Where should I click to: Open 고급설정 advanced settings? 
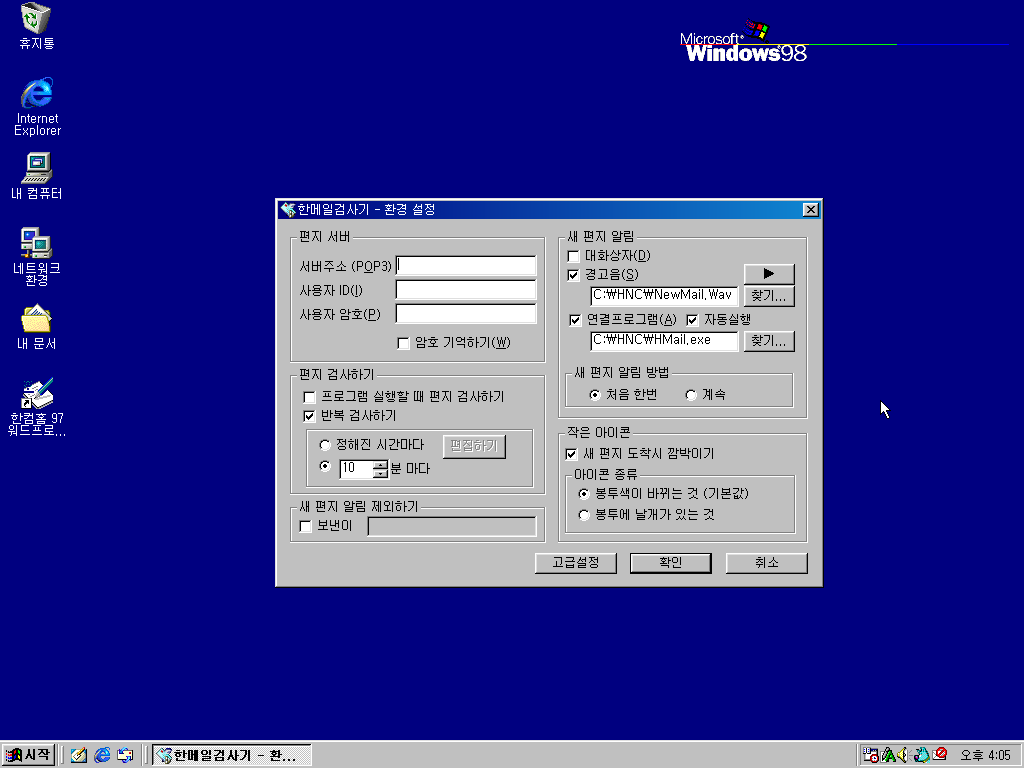(x=575, y=563)
